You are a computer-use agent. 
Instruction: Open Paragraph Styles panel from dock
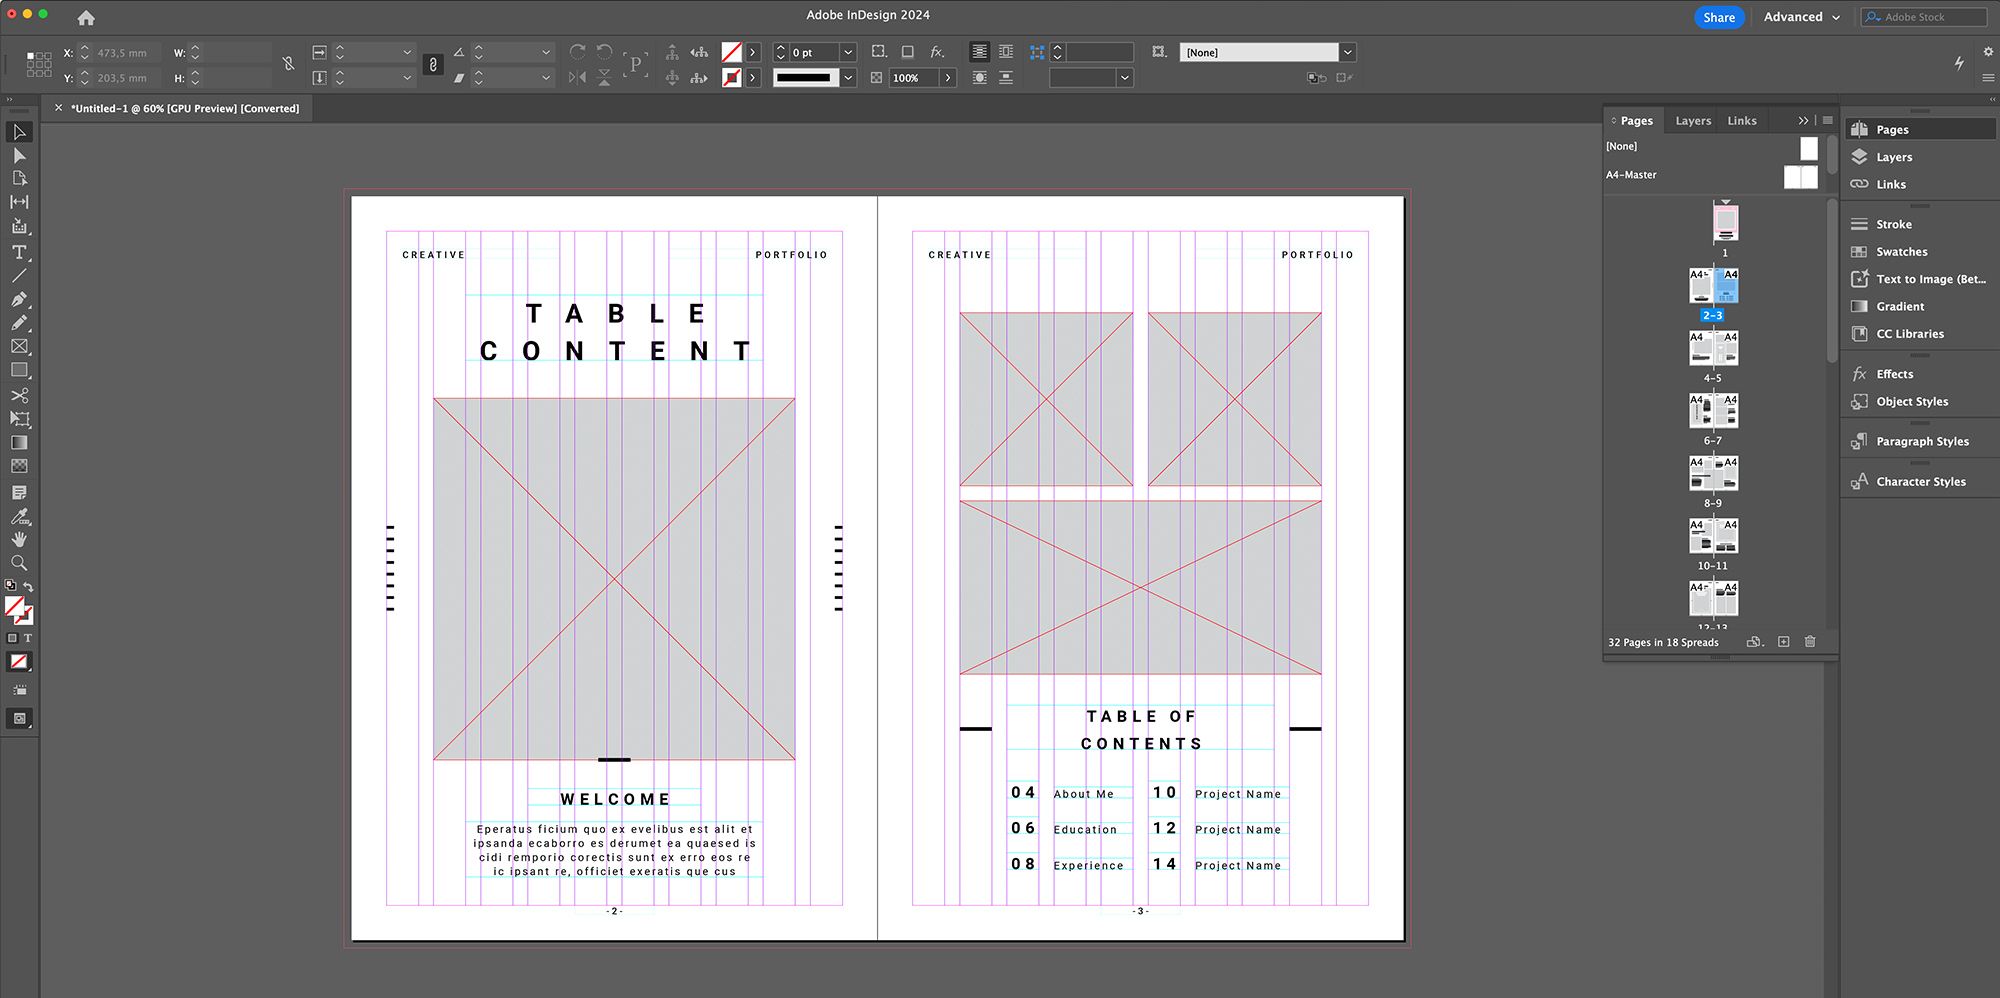coord(1921,441)
